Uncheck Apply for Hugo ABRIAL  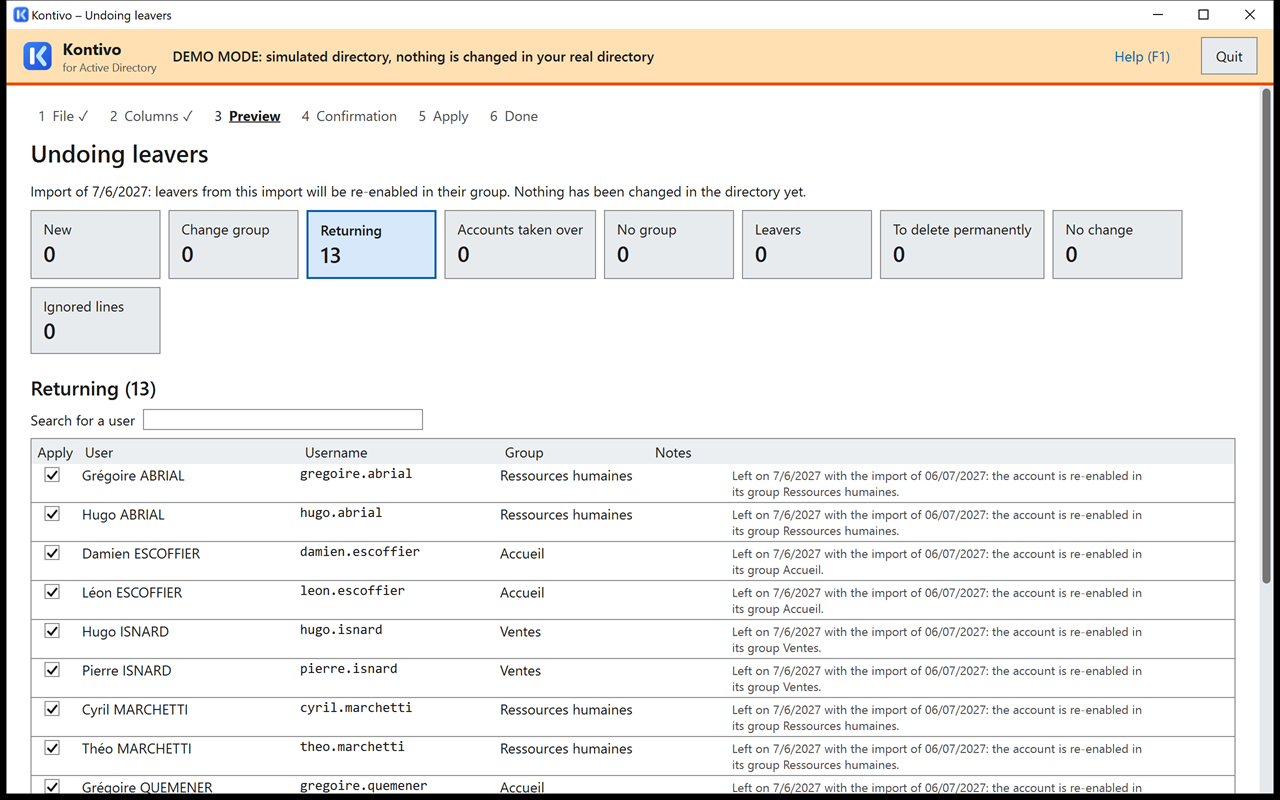[x=52, y=514]
